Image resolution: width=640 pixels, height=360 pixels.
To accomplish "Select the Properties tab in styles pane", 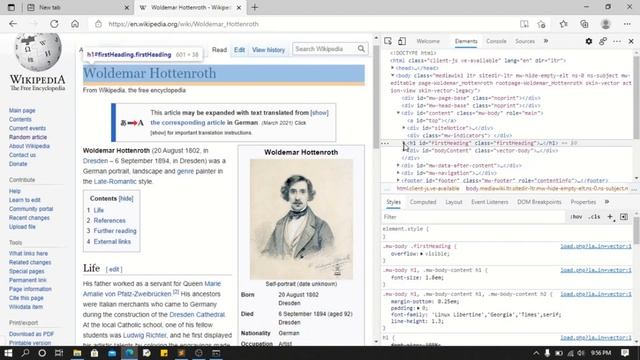I will click(x=583, y=202).
